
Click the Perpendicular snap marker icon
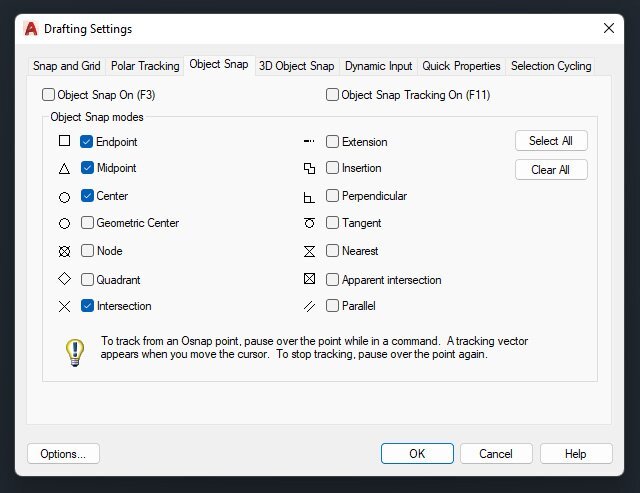coord(309,197)
